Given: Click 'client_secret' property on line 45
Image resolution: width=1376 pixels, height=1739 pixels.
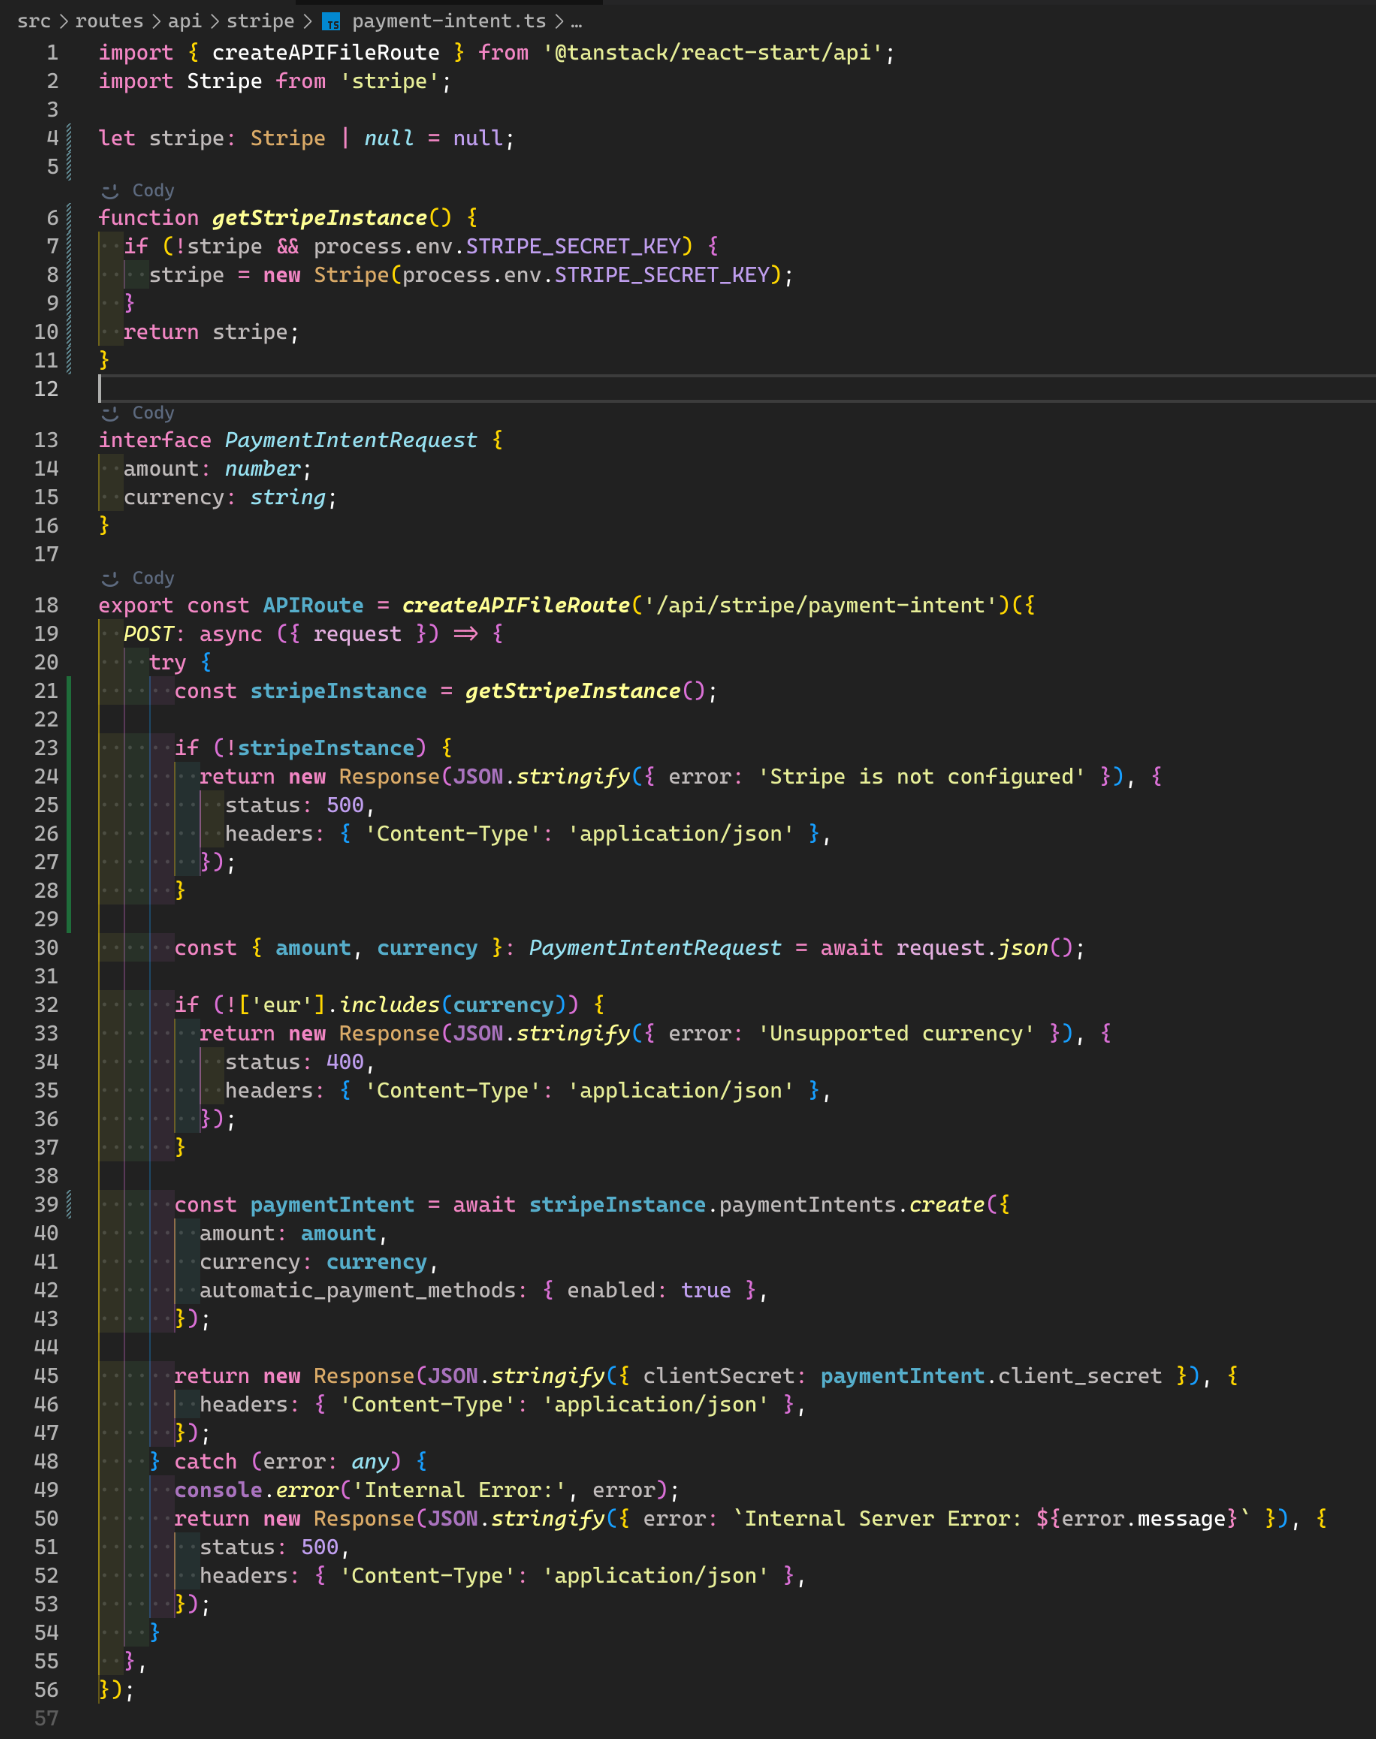Looking at the screenshot, I should point(1080,1376).
